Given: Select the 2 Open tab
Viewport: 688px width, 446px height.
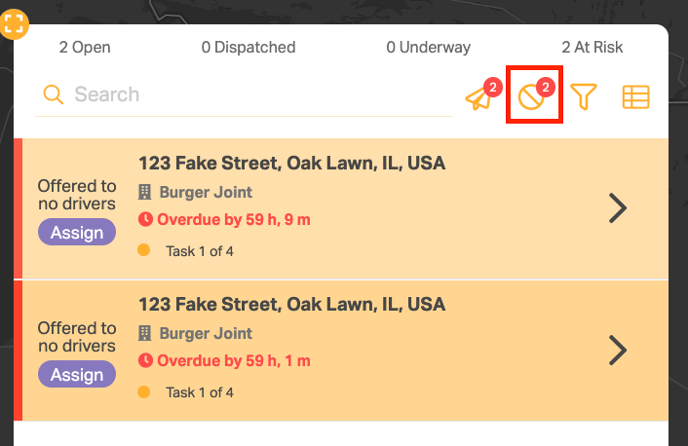Looking at the screenshot, I should [x=85, y=47].
